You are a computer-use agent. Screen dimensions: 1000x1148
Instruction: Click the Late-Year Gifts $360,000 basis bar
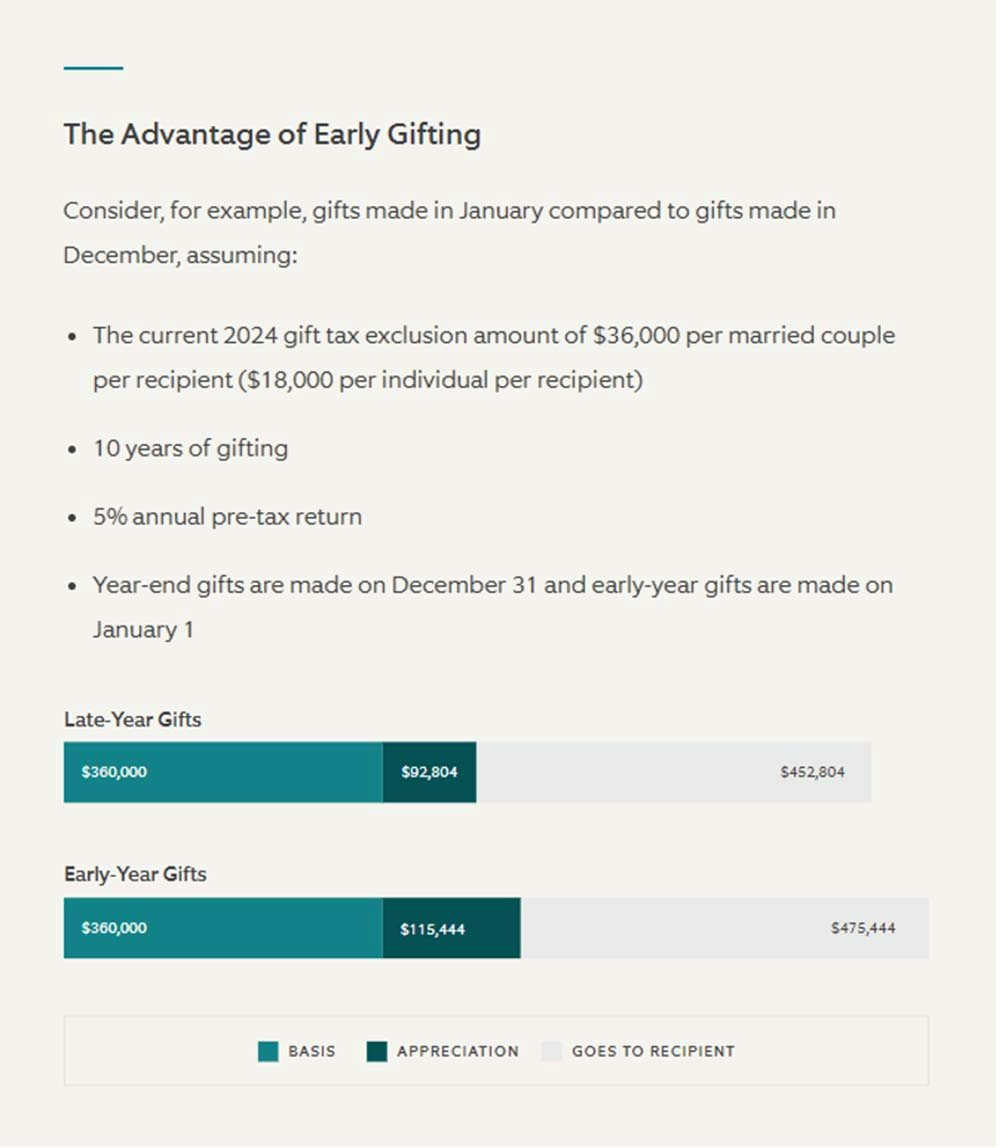222,772
